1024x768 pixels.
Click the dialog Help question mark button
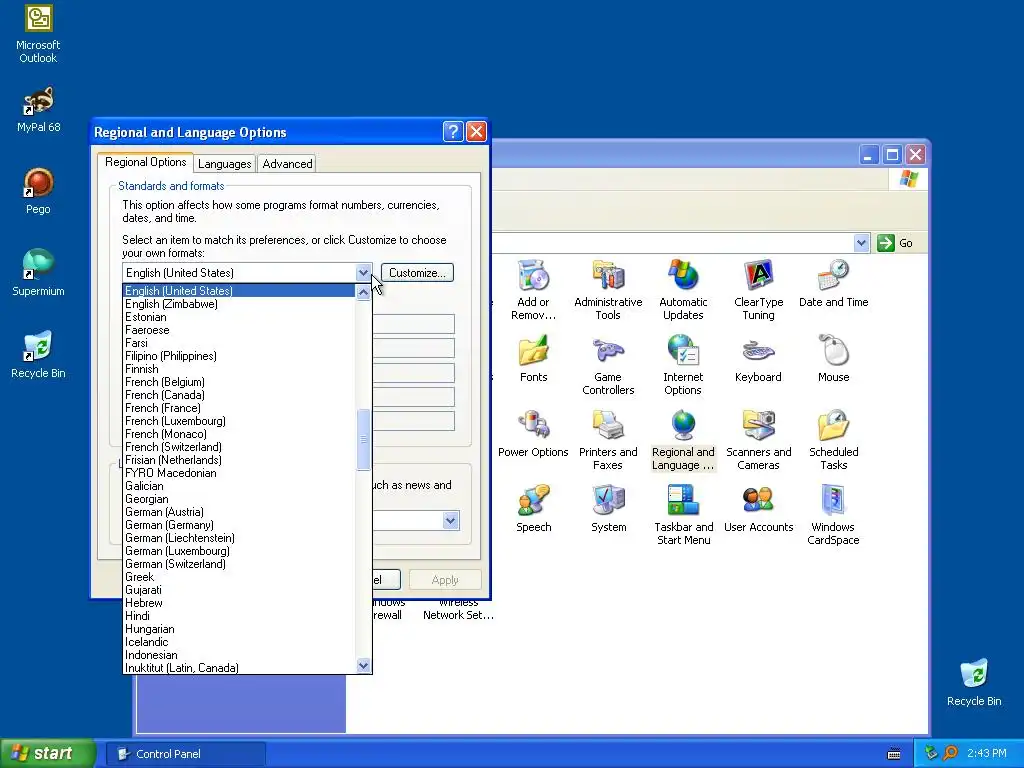[453, 132]
